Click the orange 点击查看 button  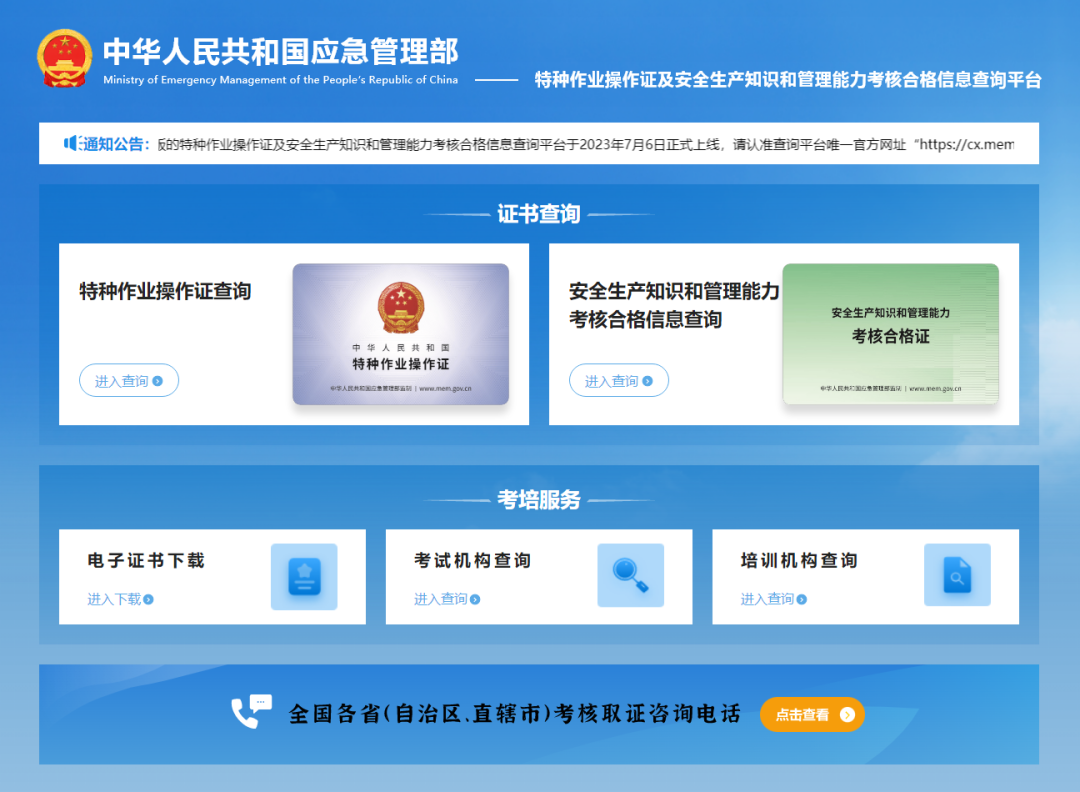812,714
